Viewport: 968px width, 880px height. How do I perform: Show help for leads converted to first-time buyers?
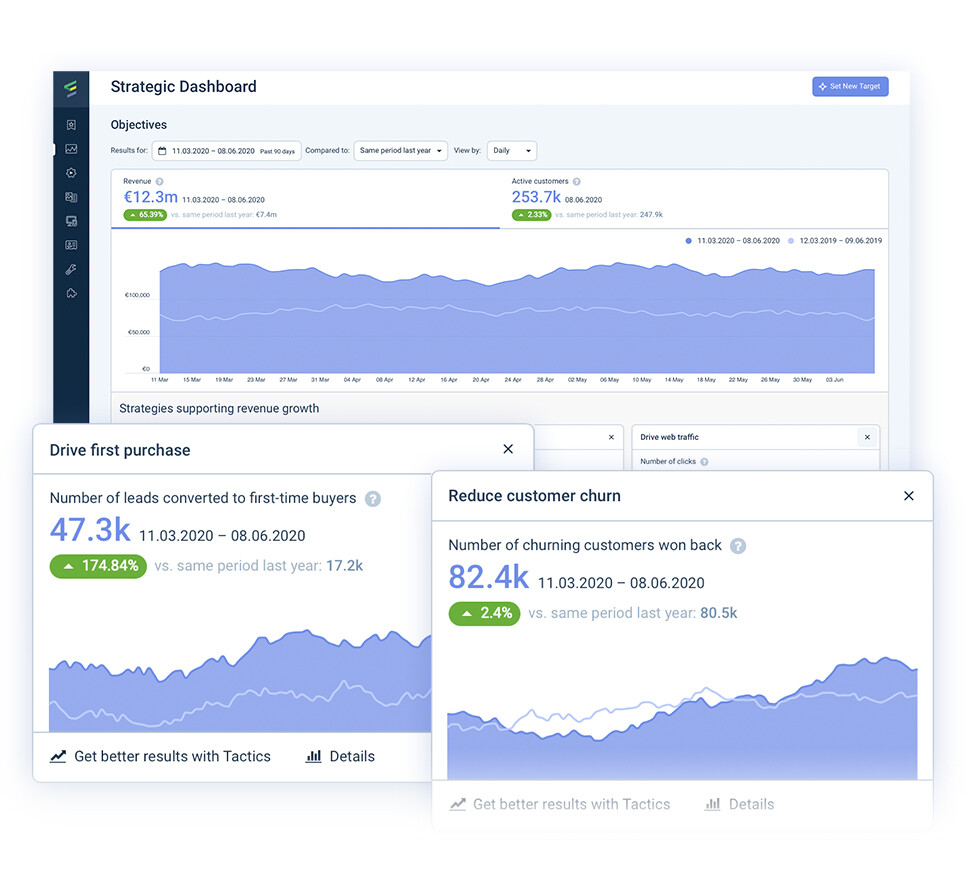click(x=373, y=499)
